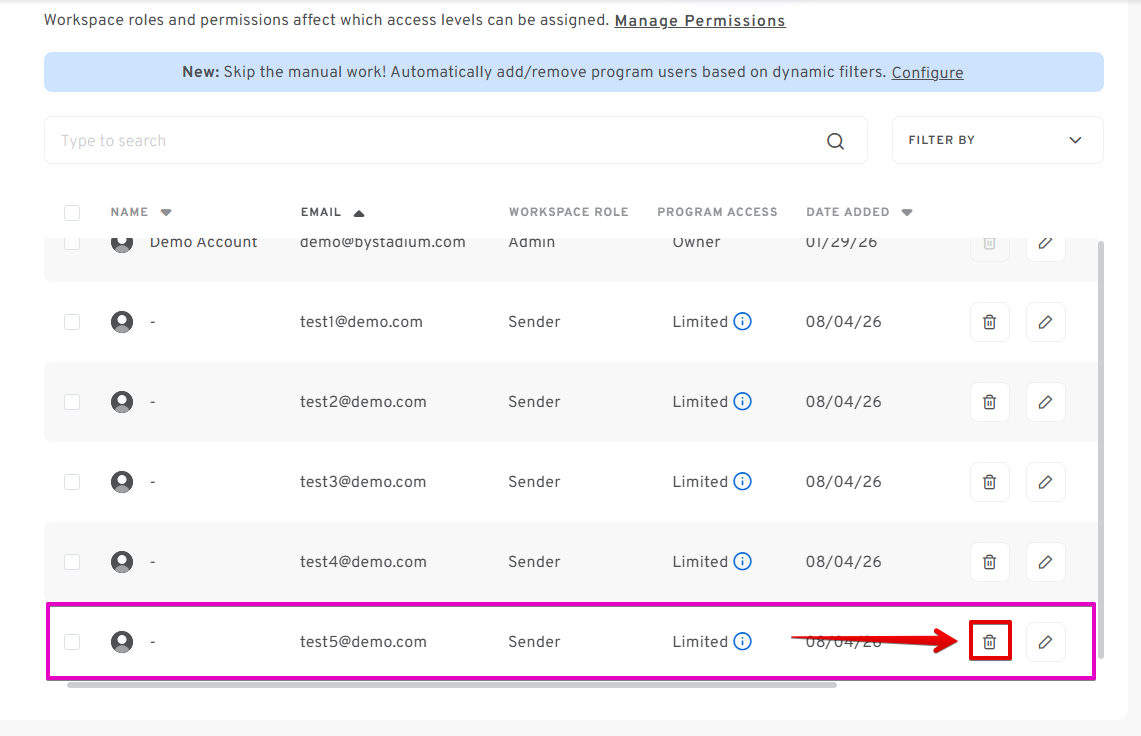The width and height of the screenshot is (1141, 736).
Task: Edit the test2@demo.com user with pencil icon
Action: pyautogui.click(x=1046, y=402)
